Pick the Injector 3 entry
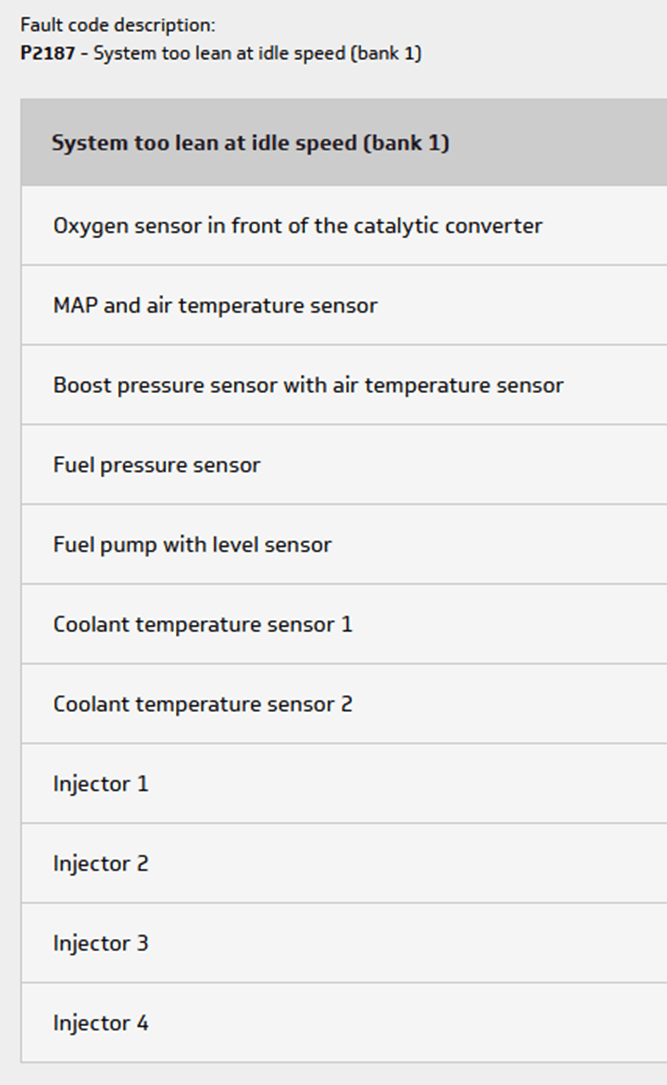This screenshot has width=667, height=1085. click(x=344, y=942)
